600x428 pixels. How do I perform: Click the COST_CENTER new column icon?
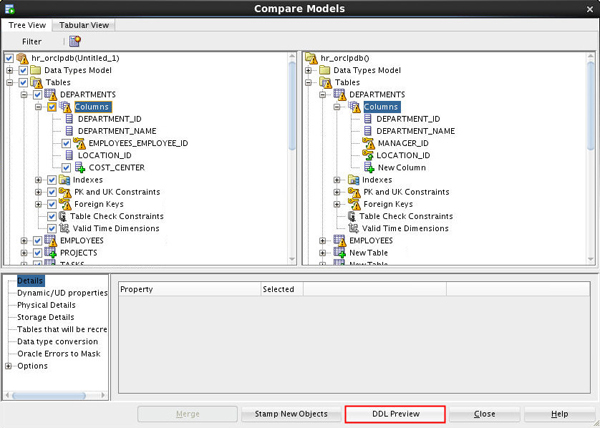tap(80, 168)
